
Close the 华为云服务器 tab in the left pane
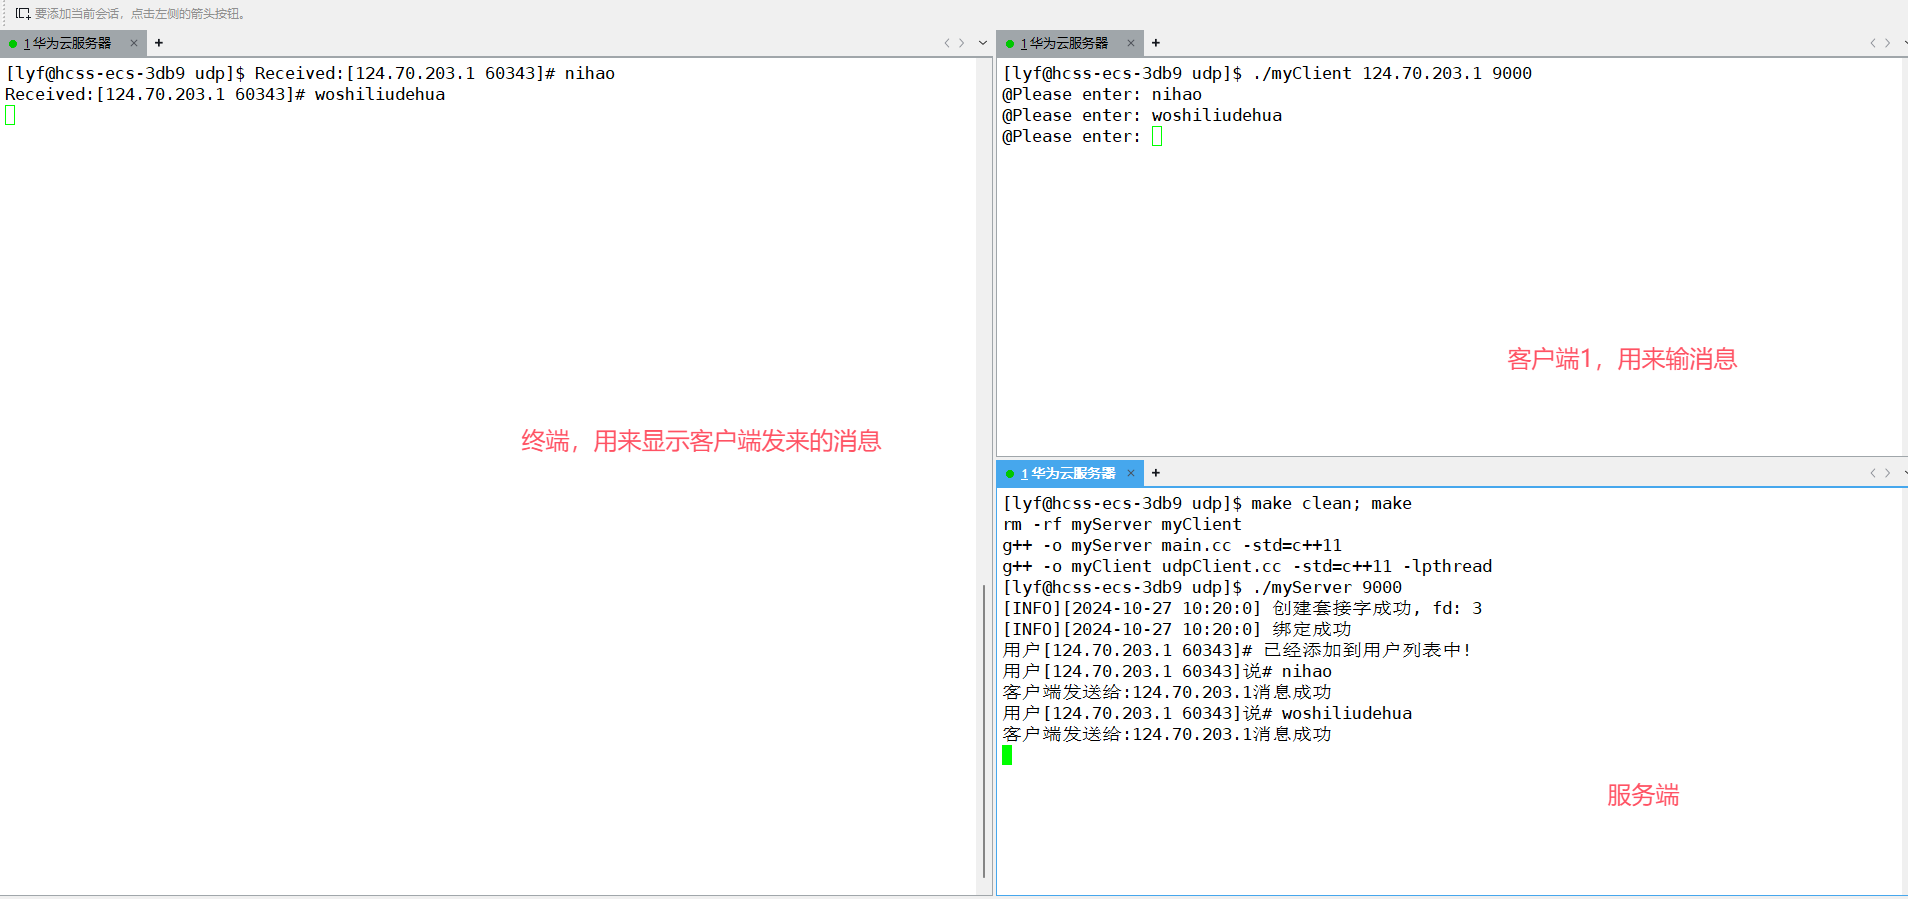click(x=134, y=43)
